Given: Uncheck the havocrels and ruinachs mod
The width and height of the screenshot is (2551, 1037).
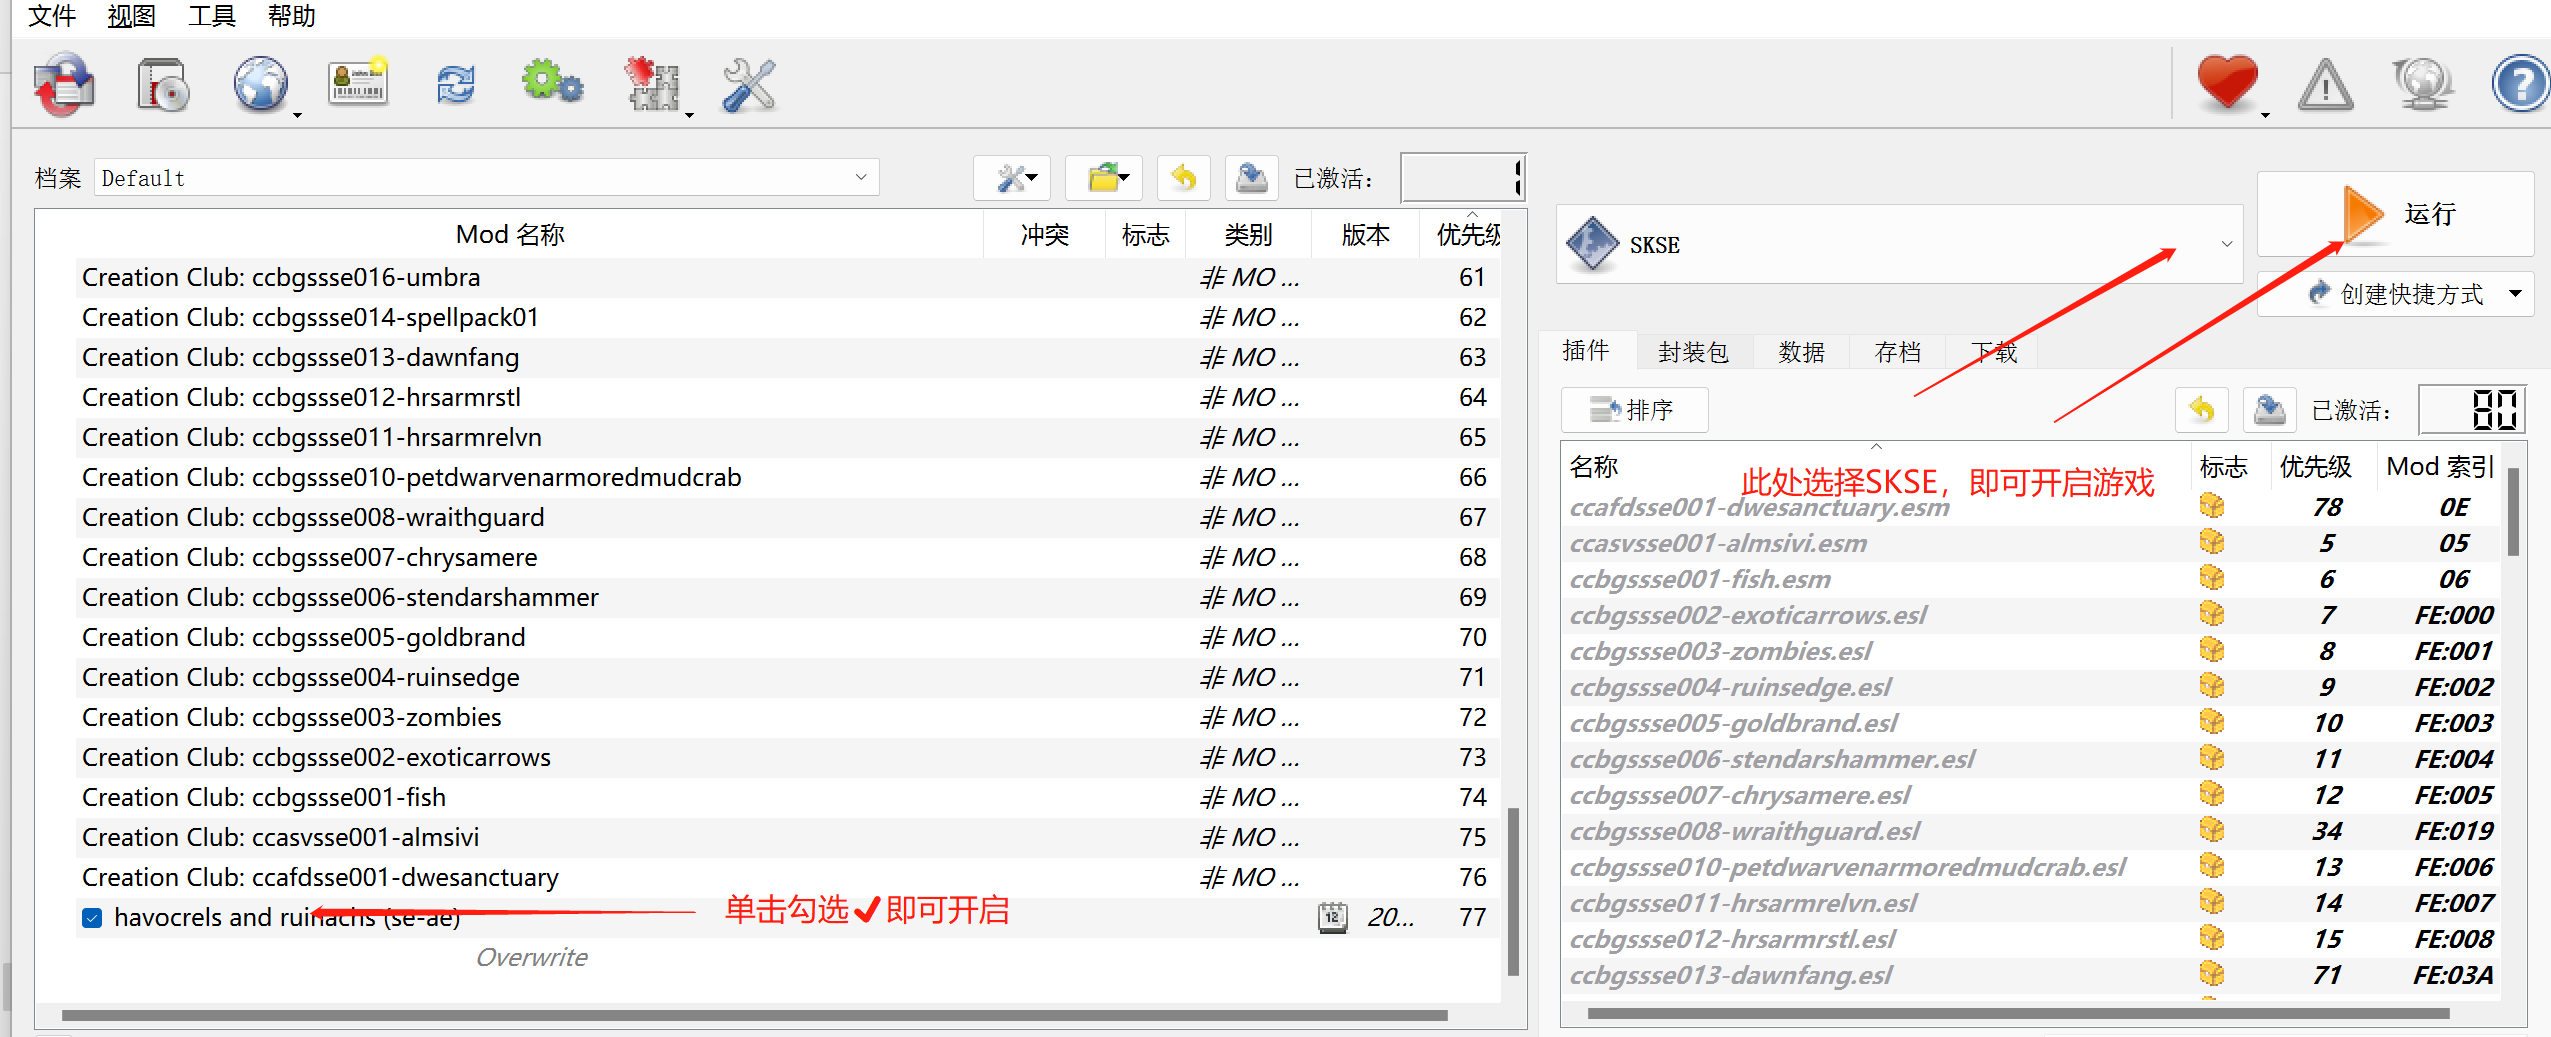Looking at the screenshot, I should [x=92, y=918].
